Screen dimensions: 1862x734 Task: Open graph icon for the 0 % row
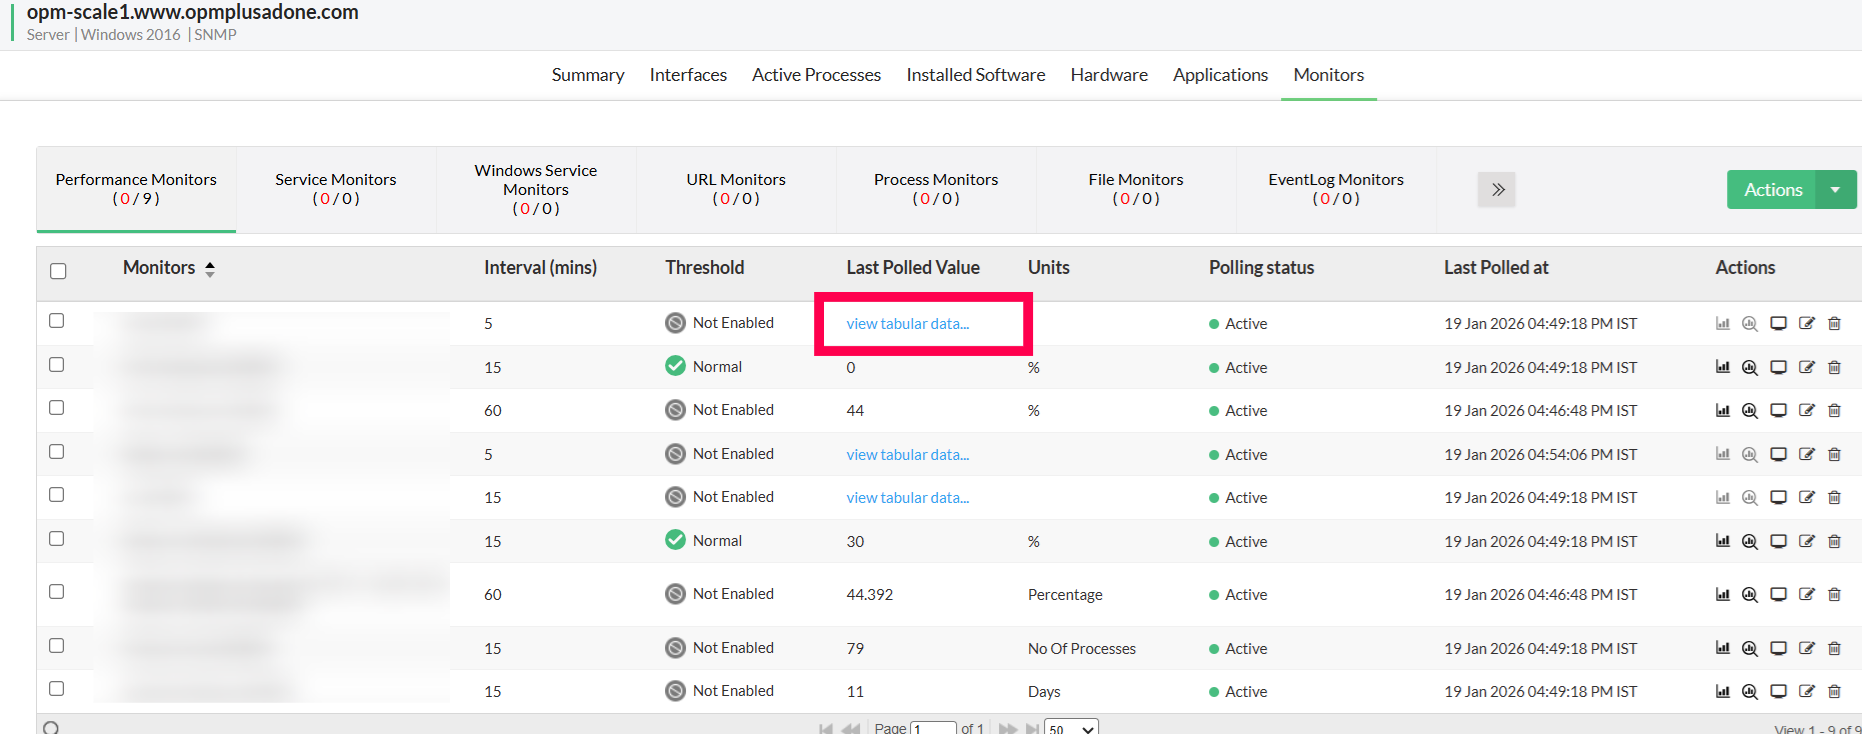point(1723,367)
